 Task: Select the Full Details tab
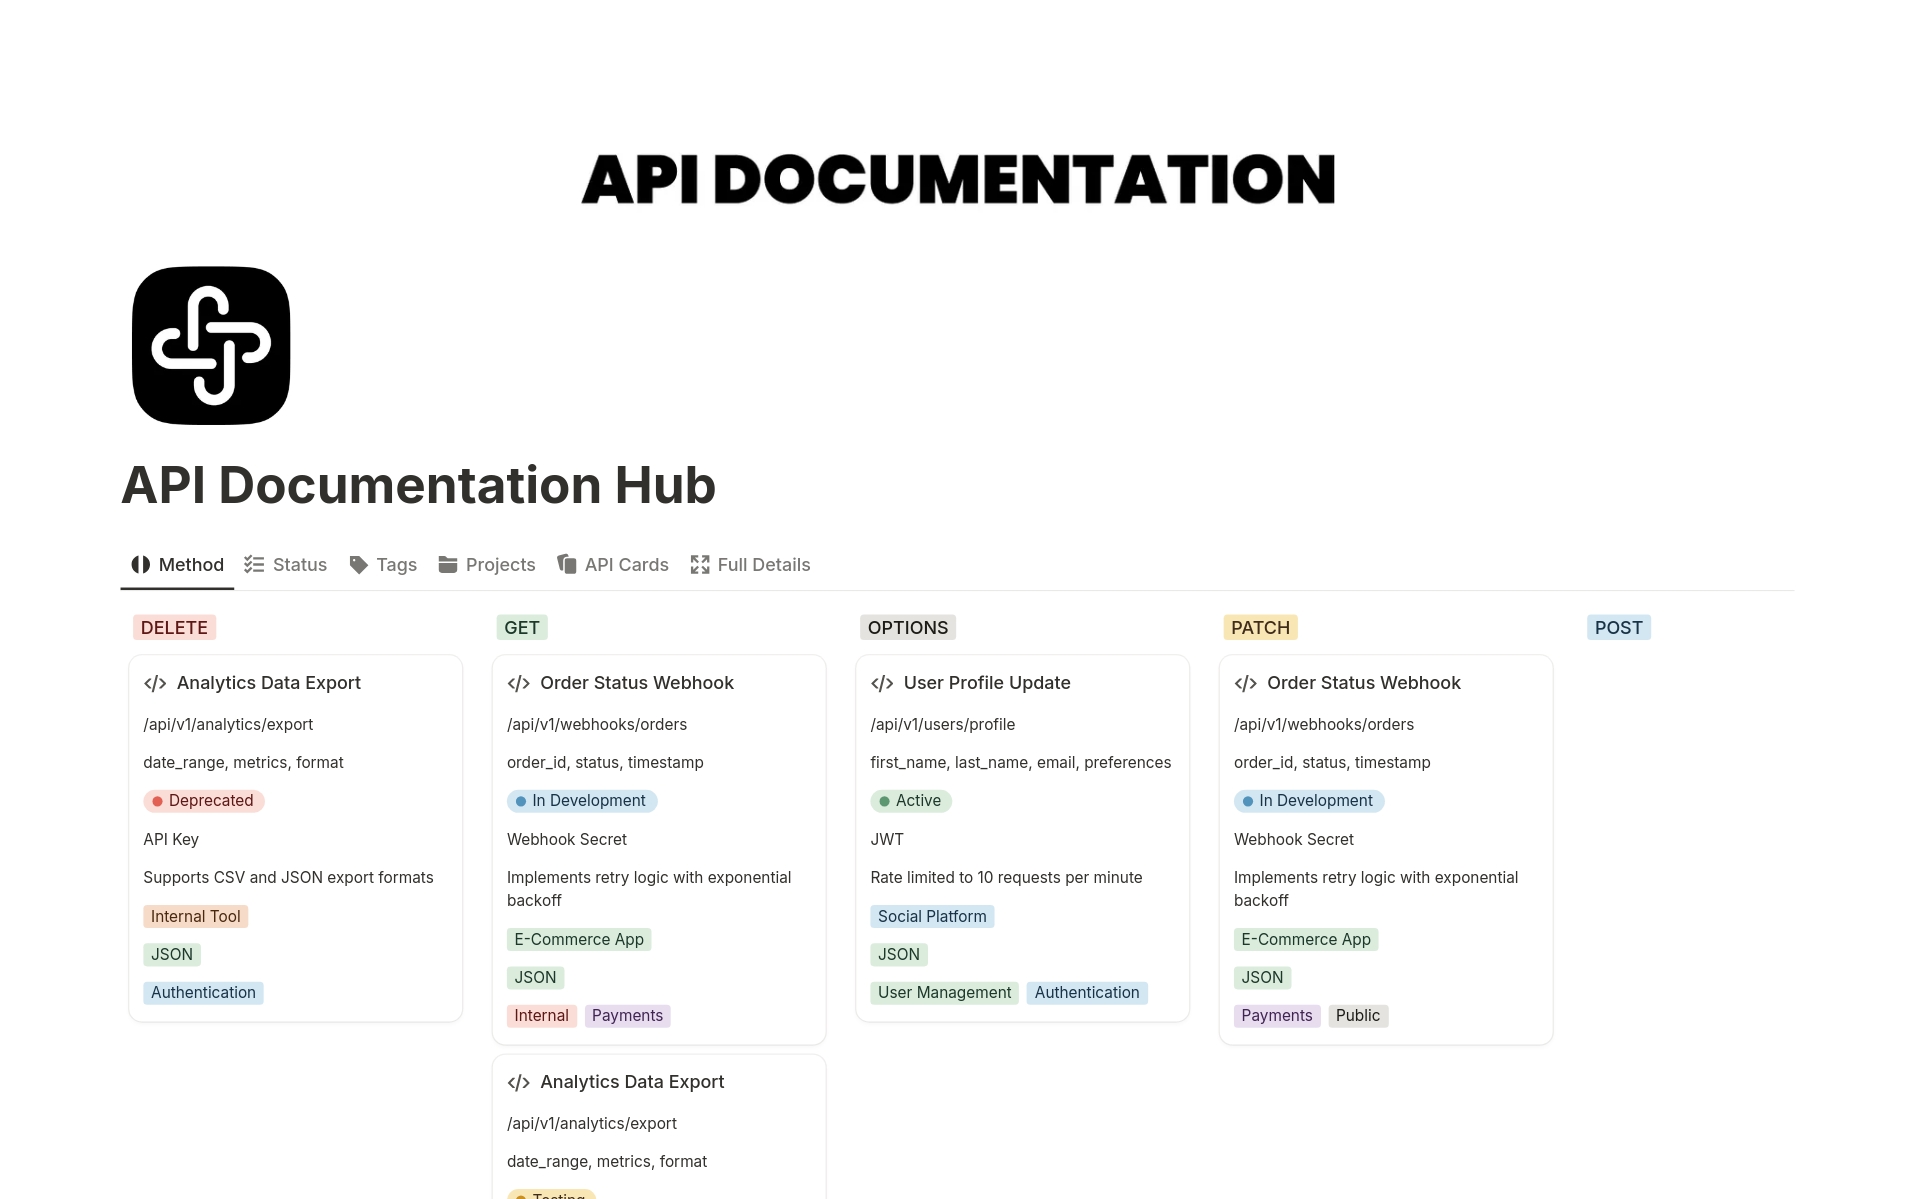750,565
